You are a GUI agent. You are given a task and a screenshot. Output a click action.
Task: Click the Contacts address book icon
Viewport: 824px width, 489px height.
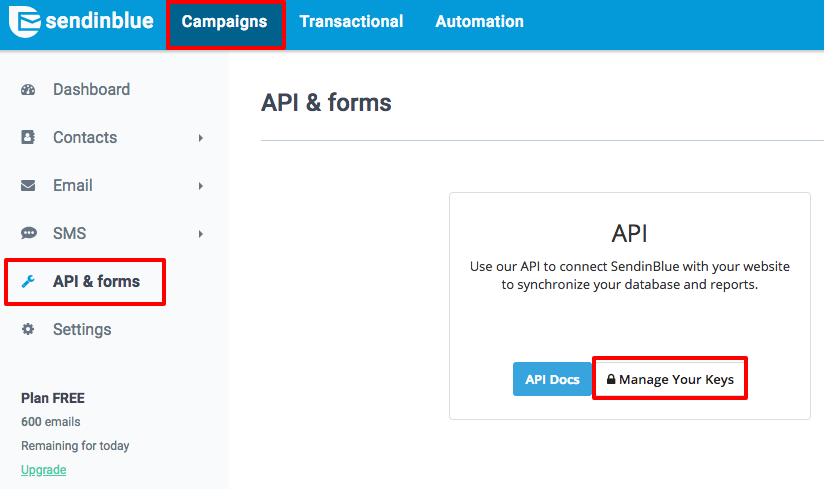(28, 138)
